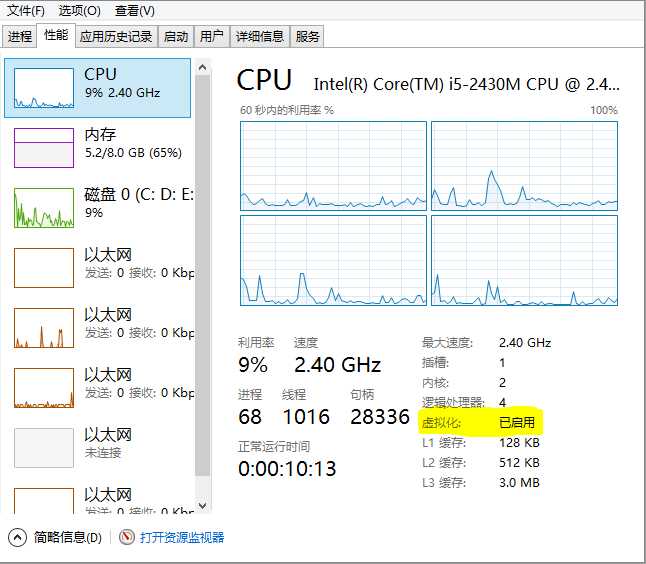
Task: Collapse view with 简略信息 arrow icon
Action: click(18, 537)
